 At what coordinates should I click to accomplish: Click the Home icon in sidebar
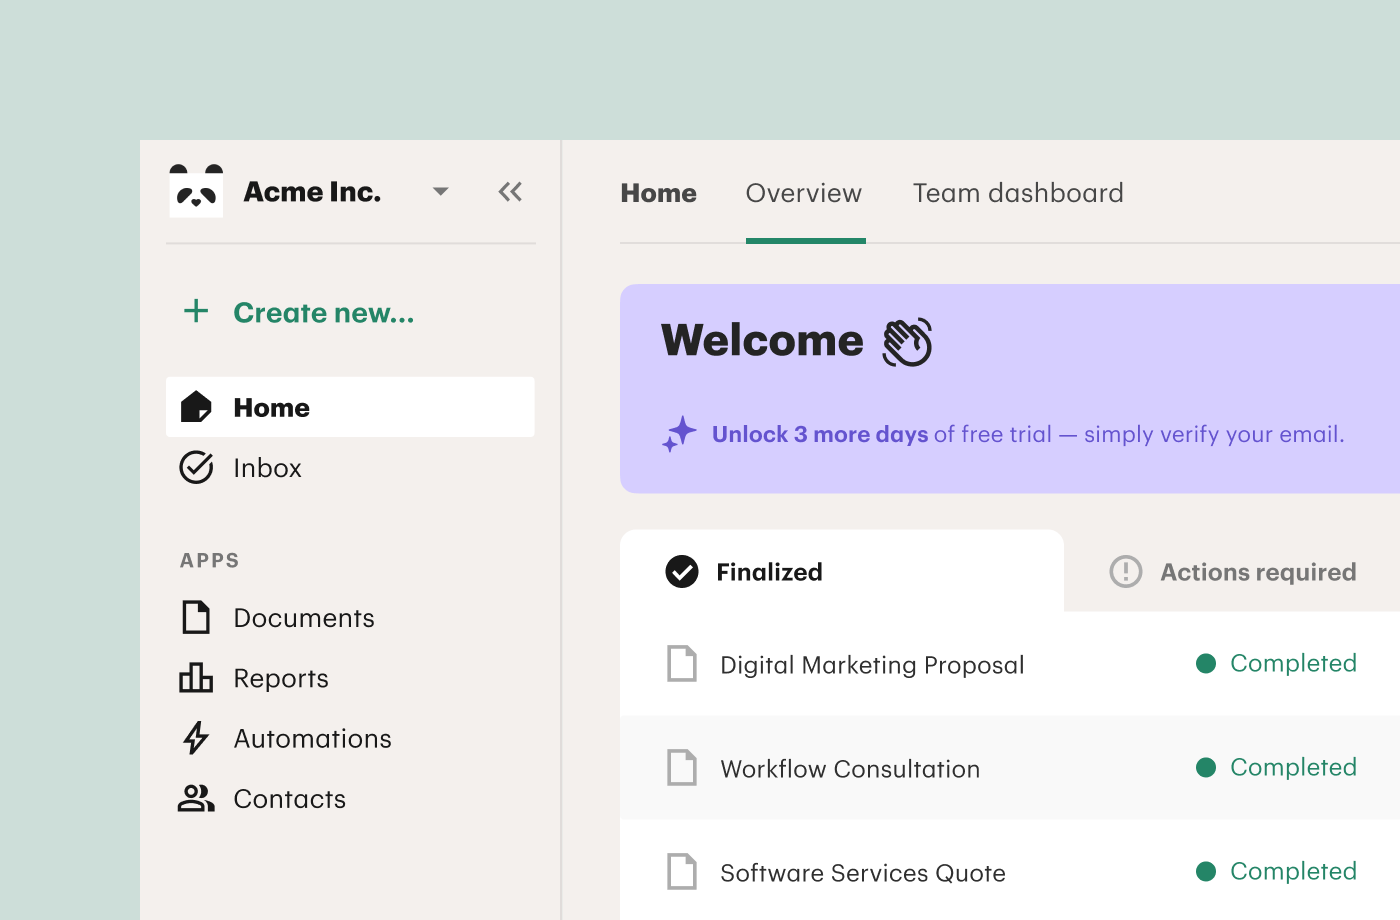point(196,407)
